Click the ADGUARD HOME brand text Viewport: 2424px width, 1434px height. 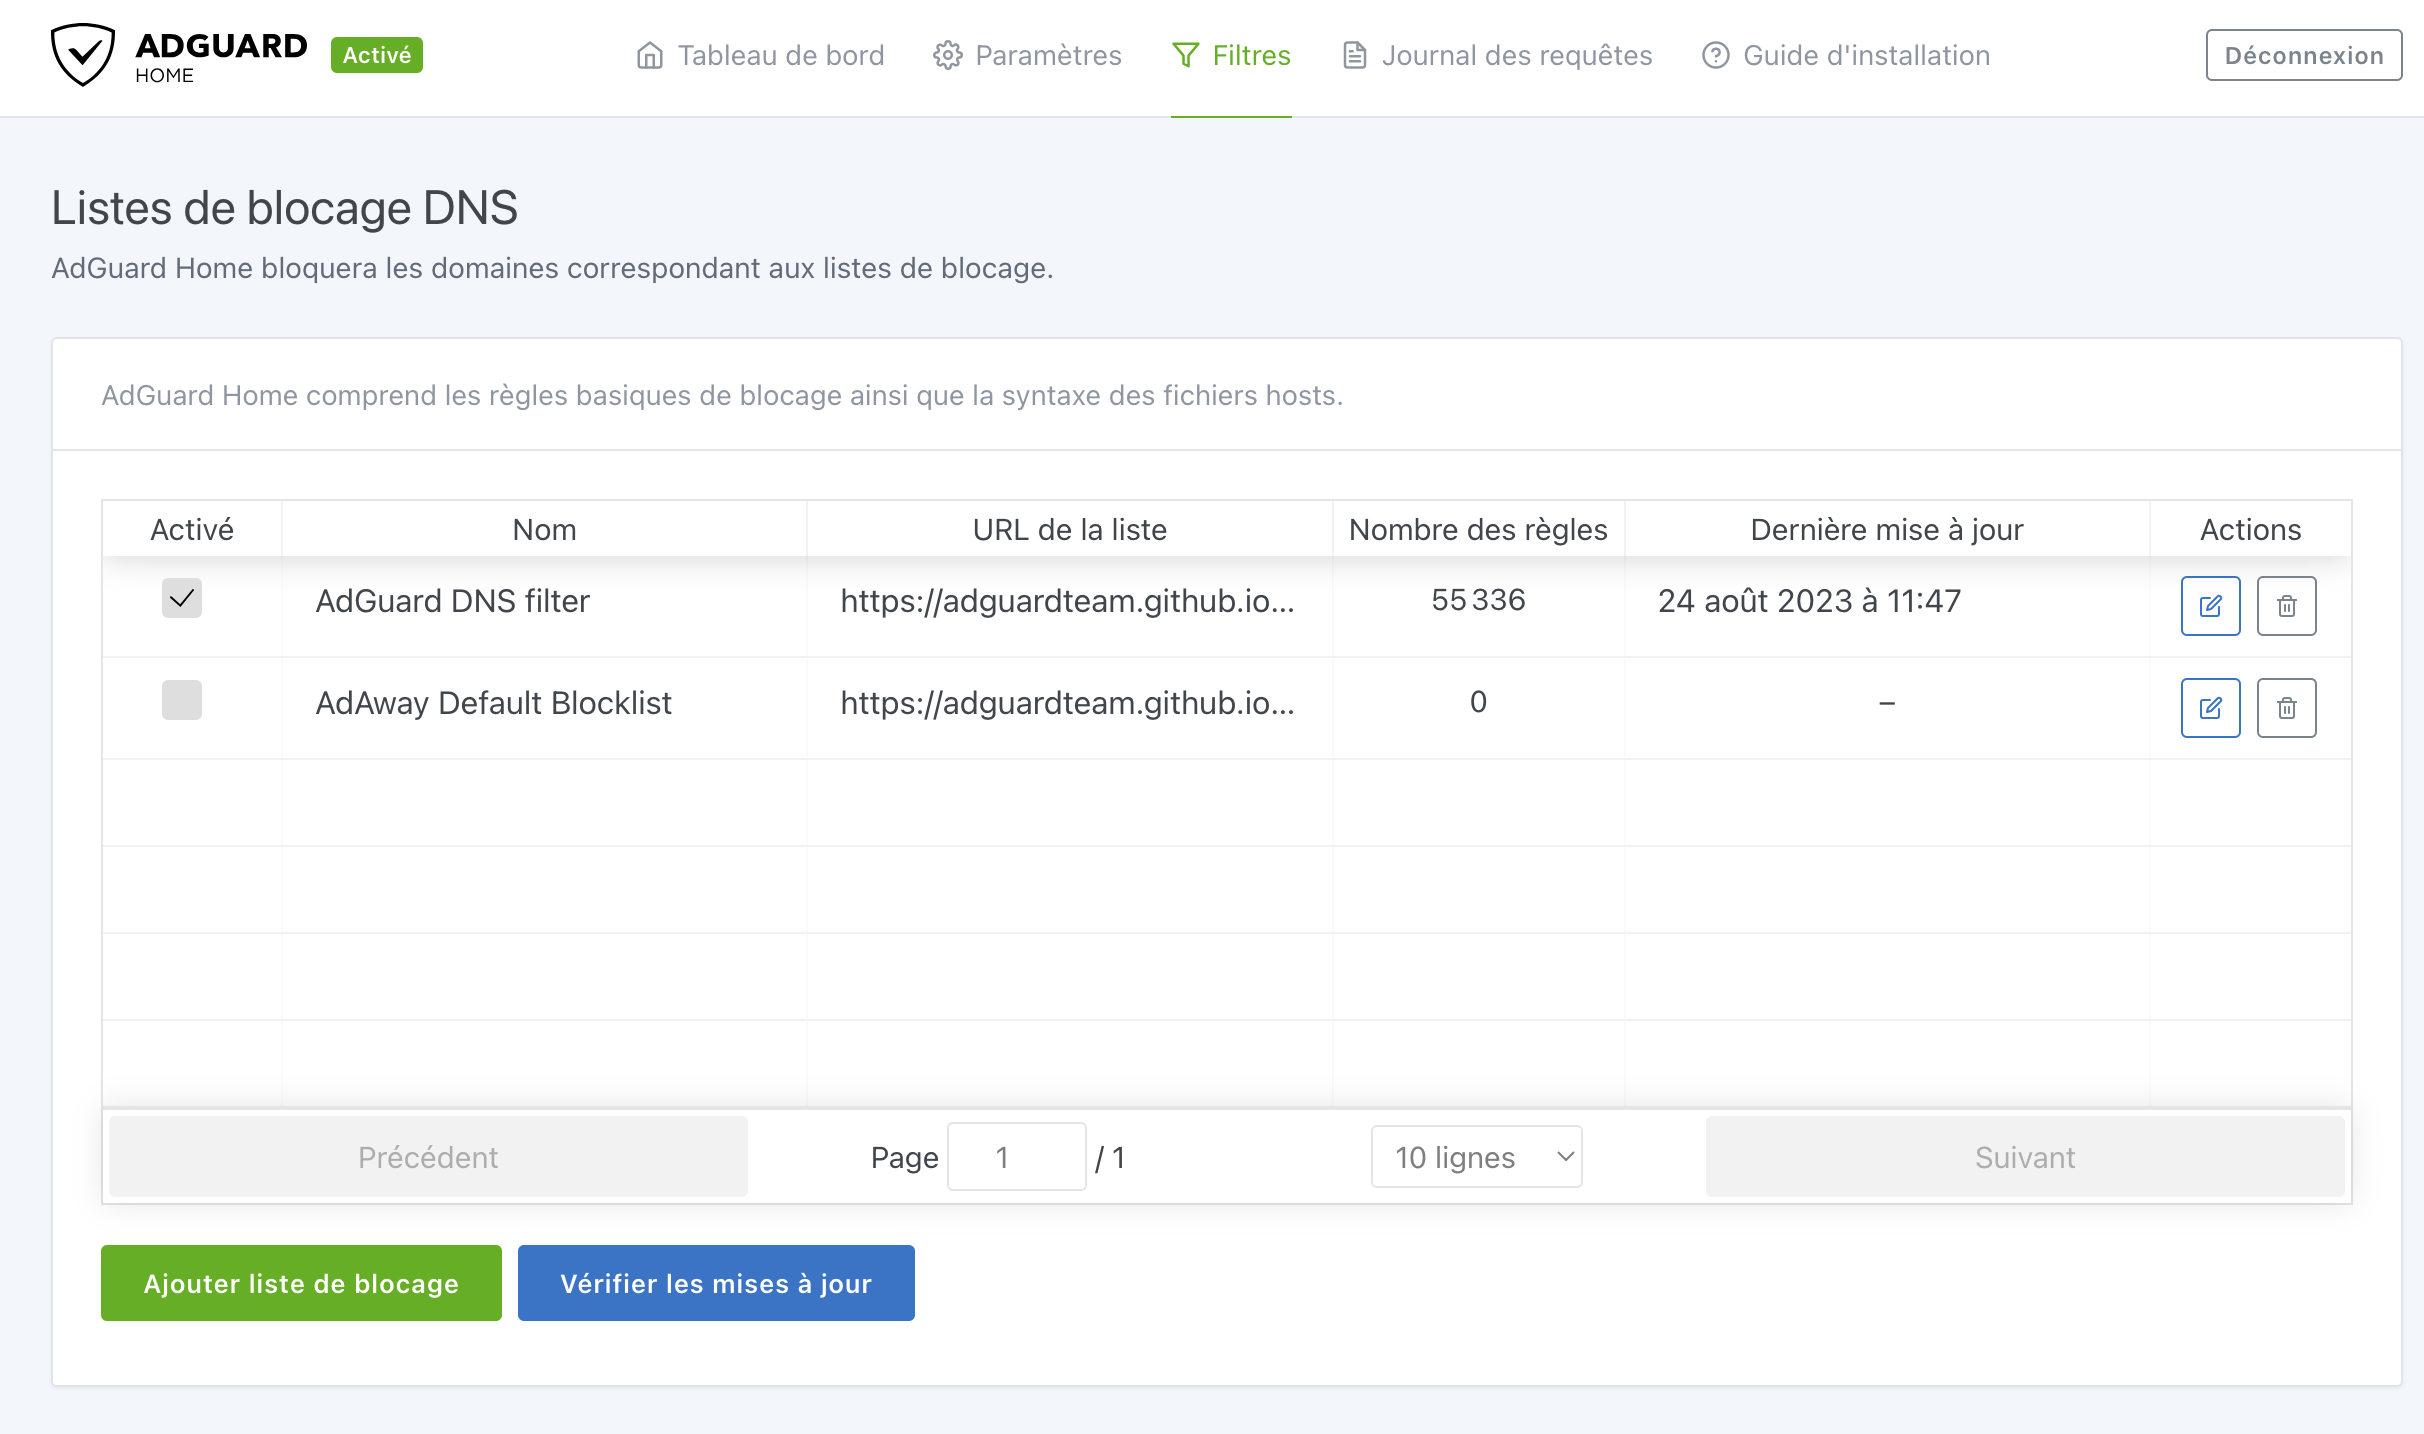pos(221,57)
